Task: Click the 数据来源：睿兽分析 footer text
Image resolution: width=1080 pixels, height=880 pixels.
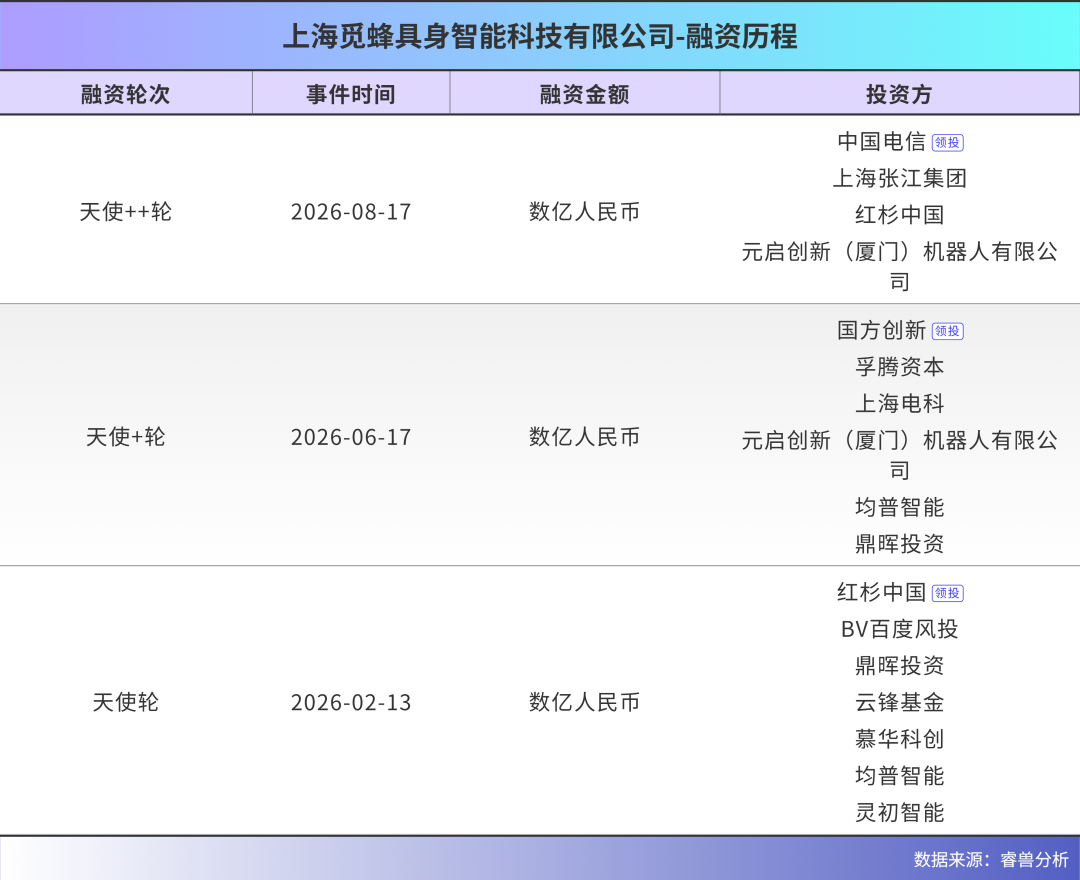Action: point(991,859)
